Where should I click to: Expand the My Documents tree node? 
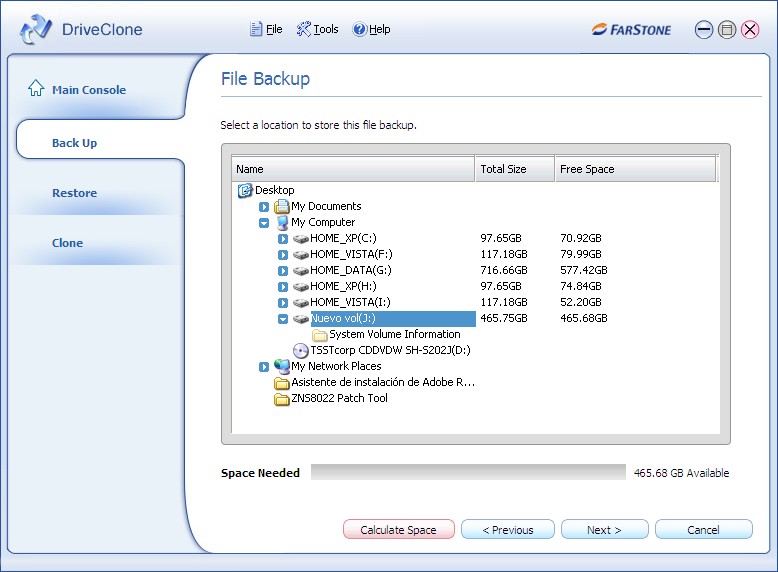click(x=264, y=207)
